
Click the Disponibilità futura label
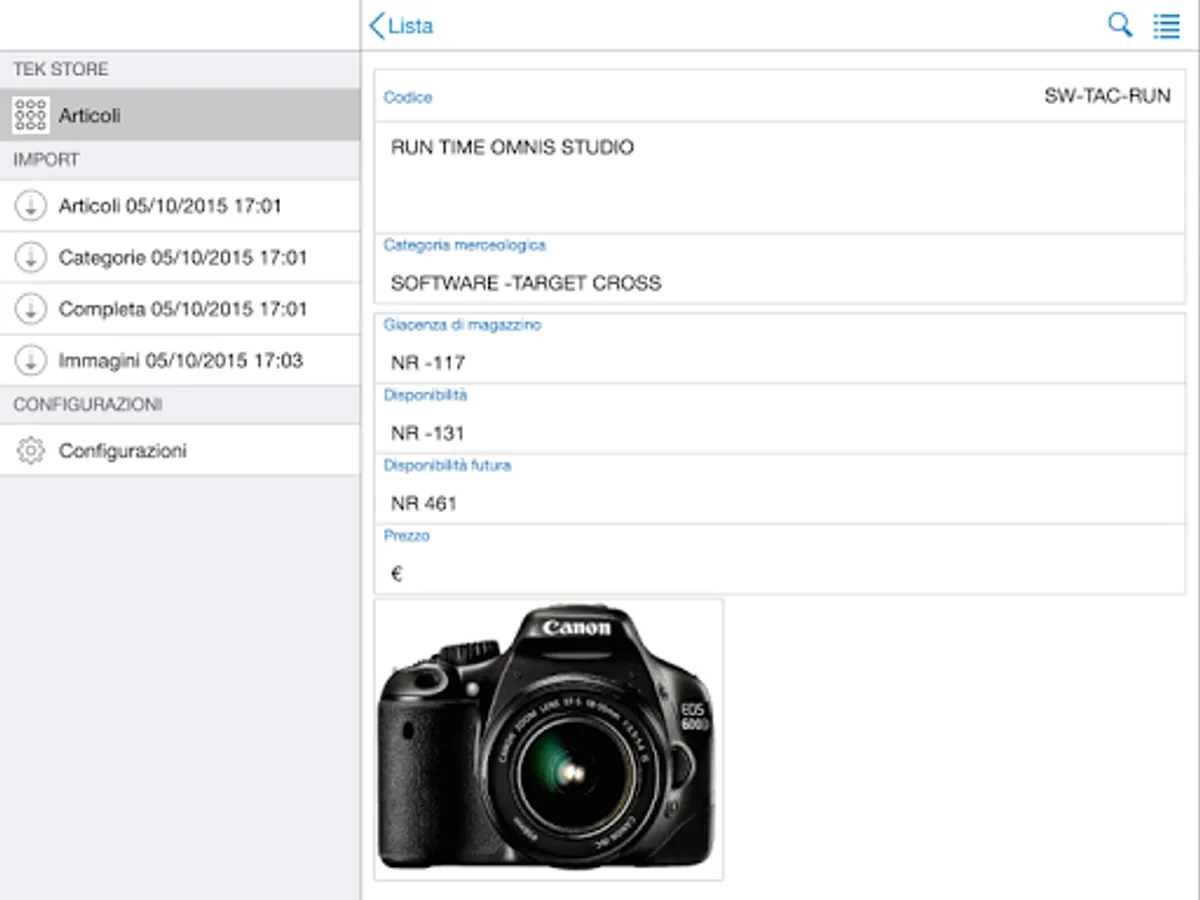[x=447, y=465]
